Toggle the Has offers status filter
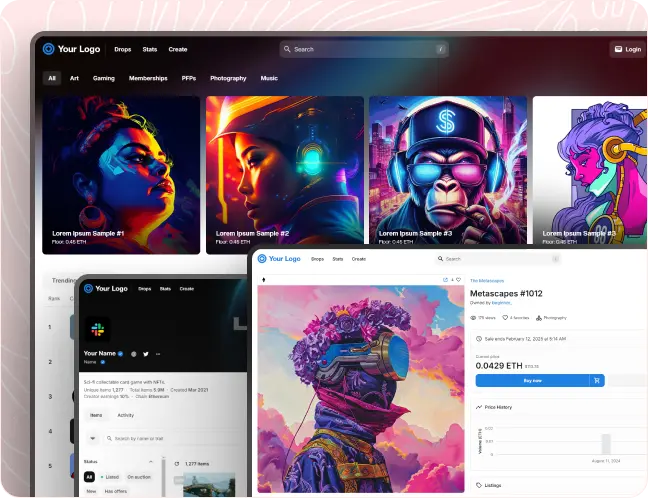648x498 pixels. tap(116, 491)
